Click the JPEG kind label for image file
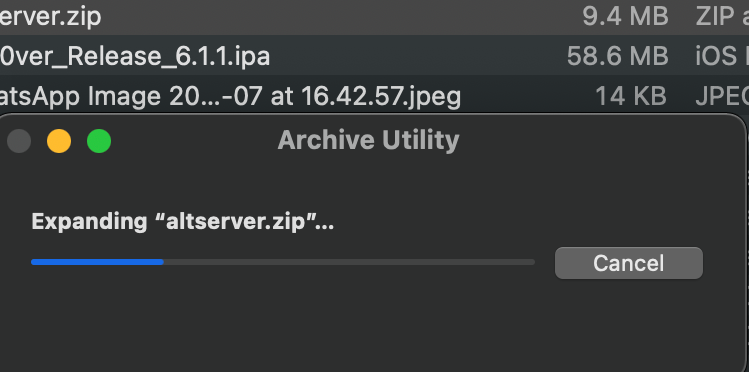Screen dimensions: 749x372 pos(722,96)
